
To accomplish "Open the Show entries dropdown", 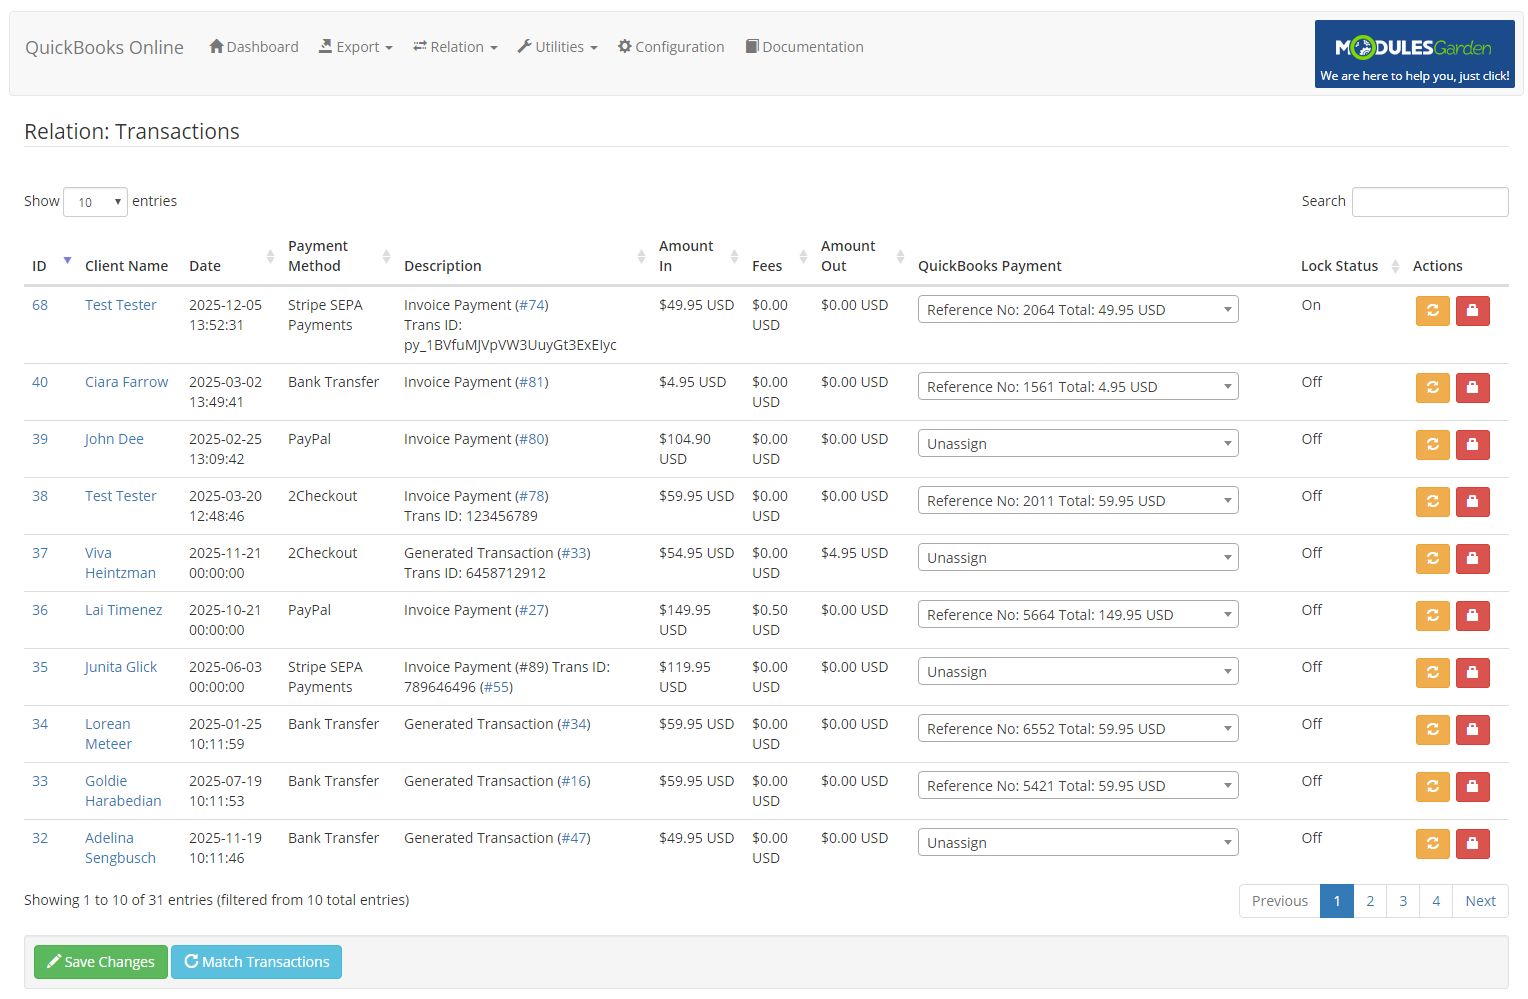I will point(95,201).
